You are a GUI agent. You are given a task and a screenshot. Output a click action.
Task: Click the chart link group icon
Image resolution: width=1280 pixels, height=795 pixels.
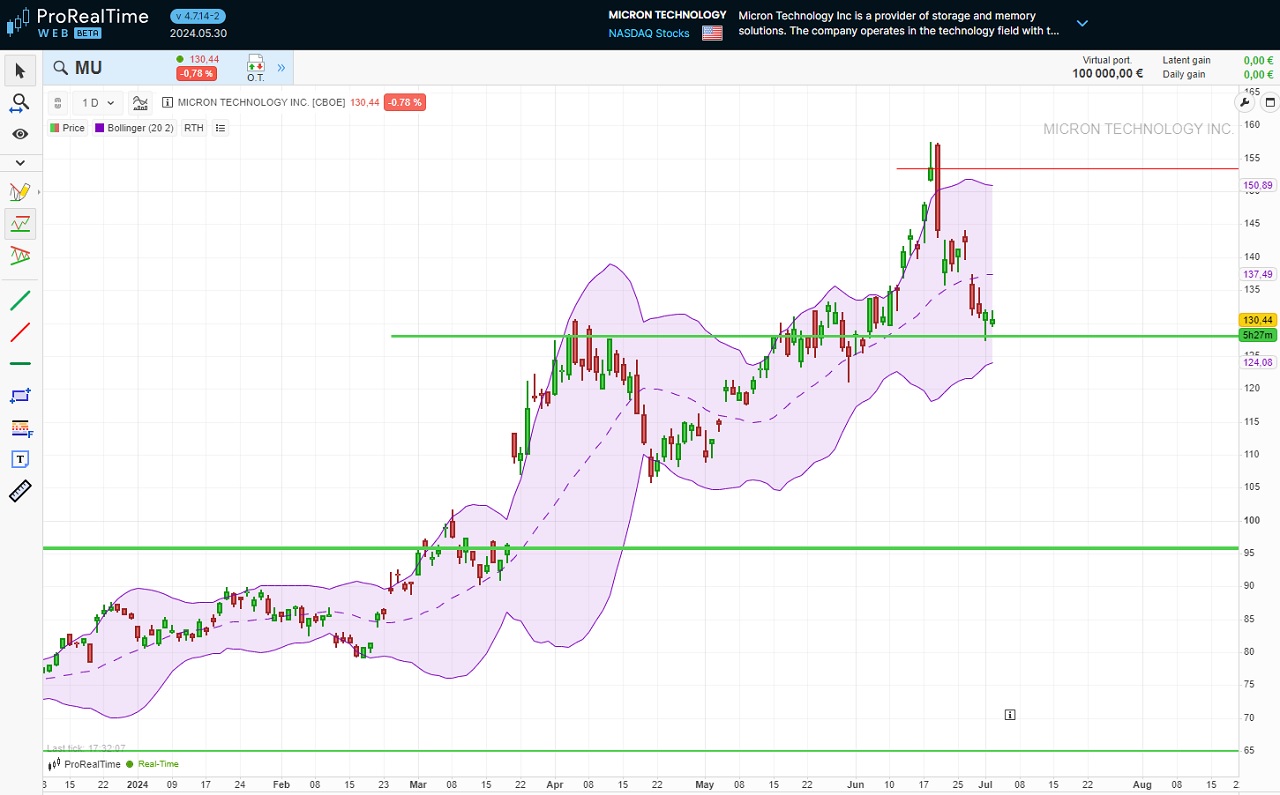(x=58, y=102)
